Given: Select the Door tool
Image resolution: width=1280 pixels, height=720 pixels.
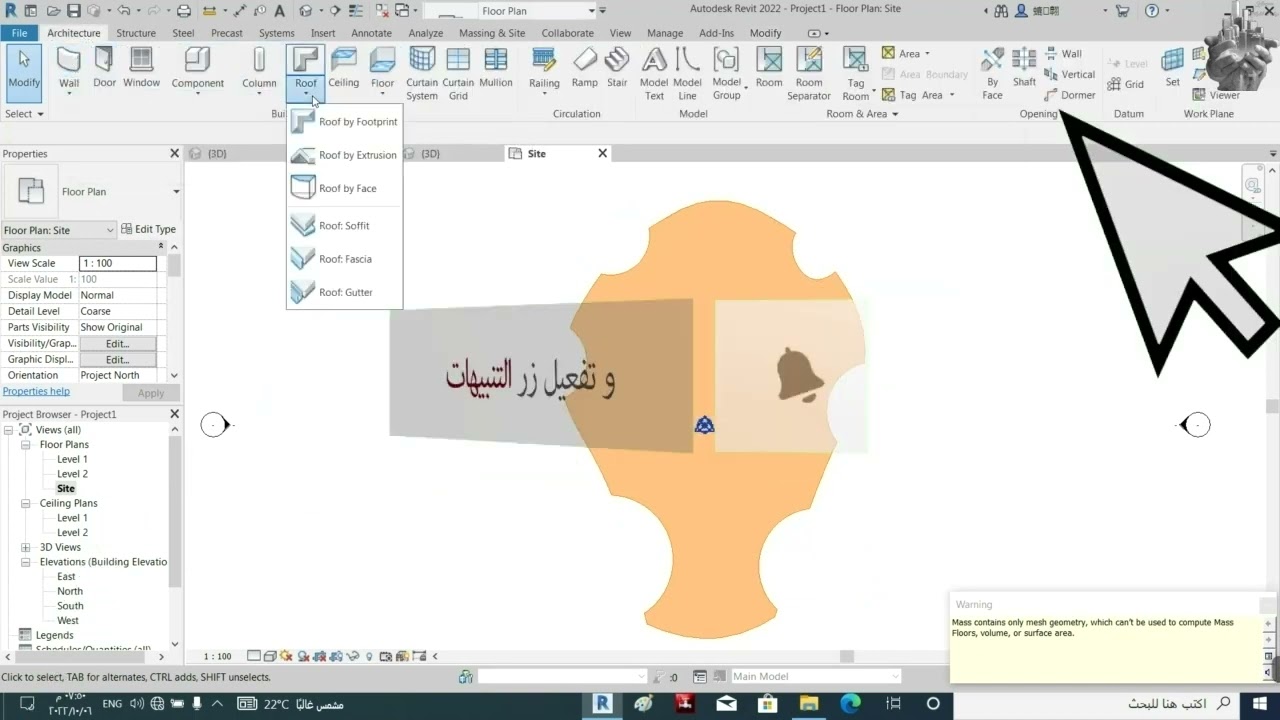Looking at the screenshot, I should tap(105, 67).
